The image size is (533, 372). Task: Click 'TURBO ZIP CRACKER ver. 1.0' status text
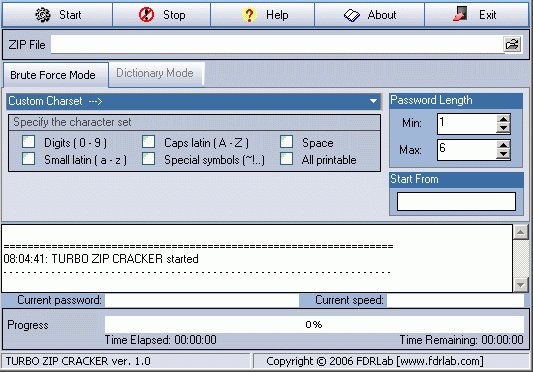(x=78, y=361)
